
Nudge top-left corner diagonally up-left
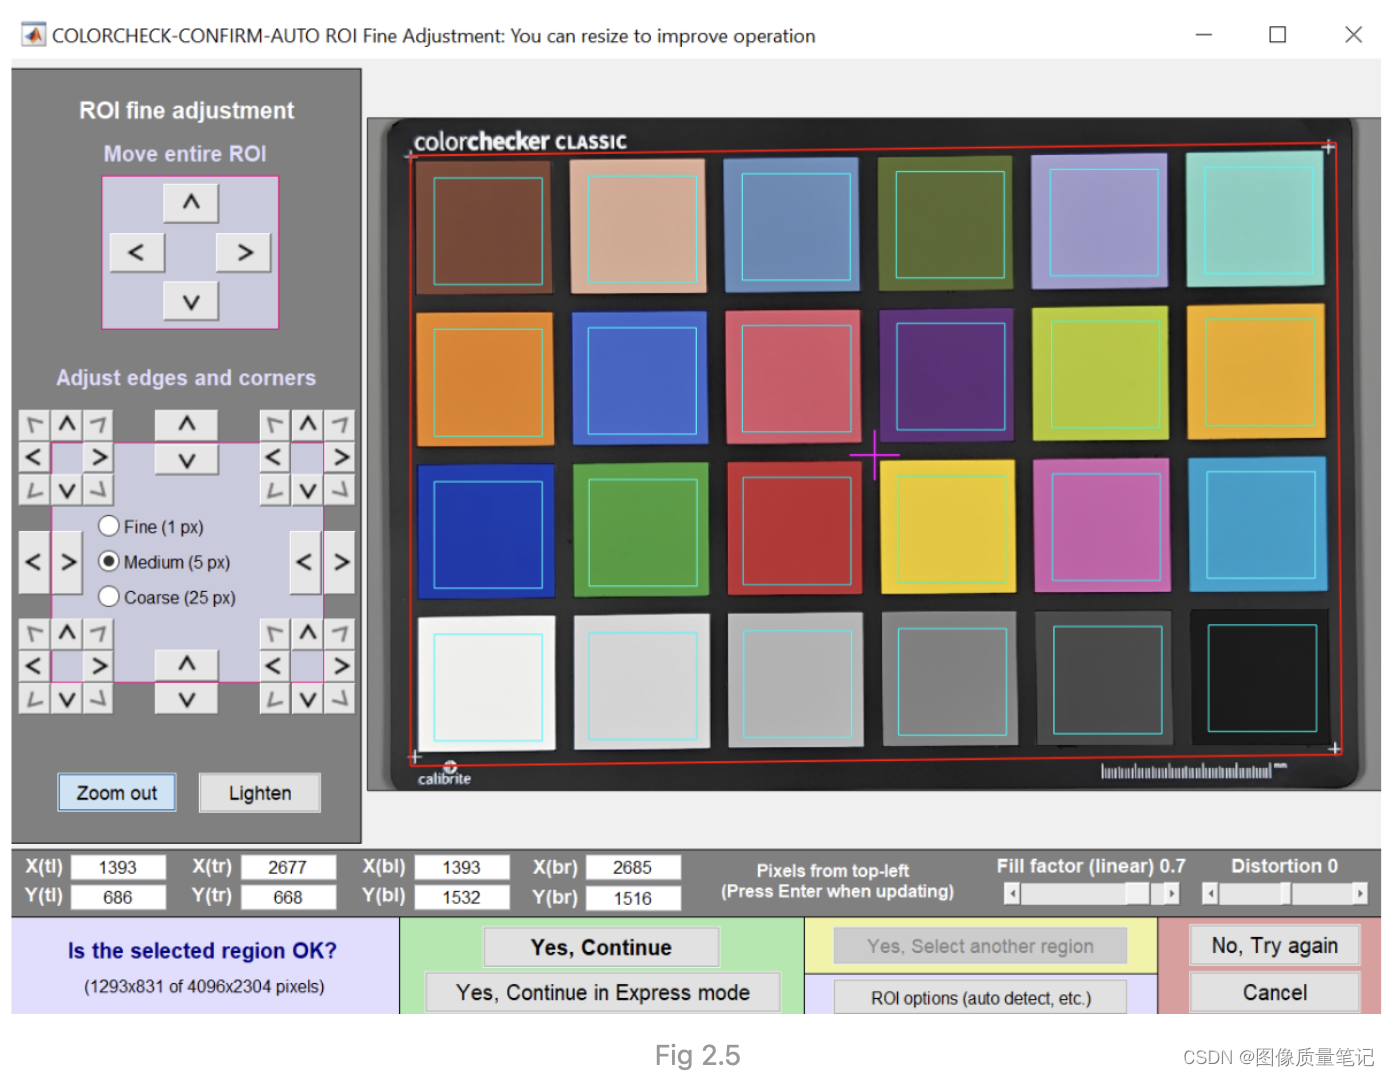pyautogui.click(x=35, y=425)
